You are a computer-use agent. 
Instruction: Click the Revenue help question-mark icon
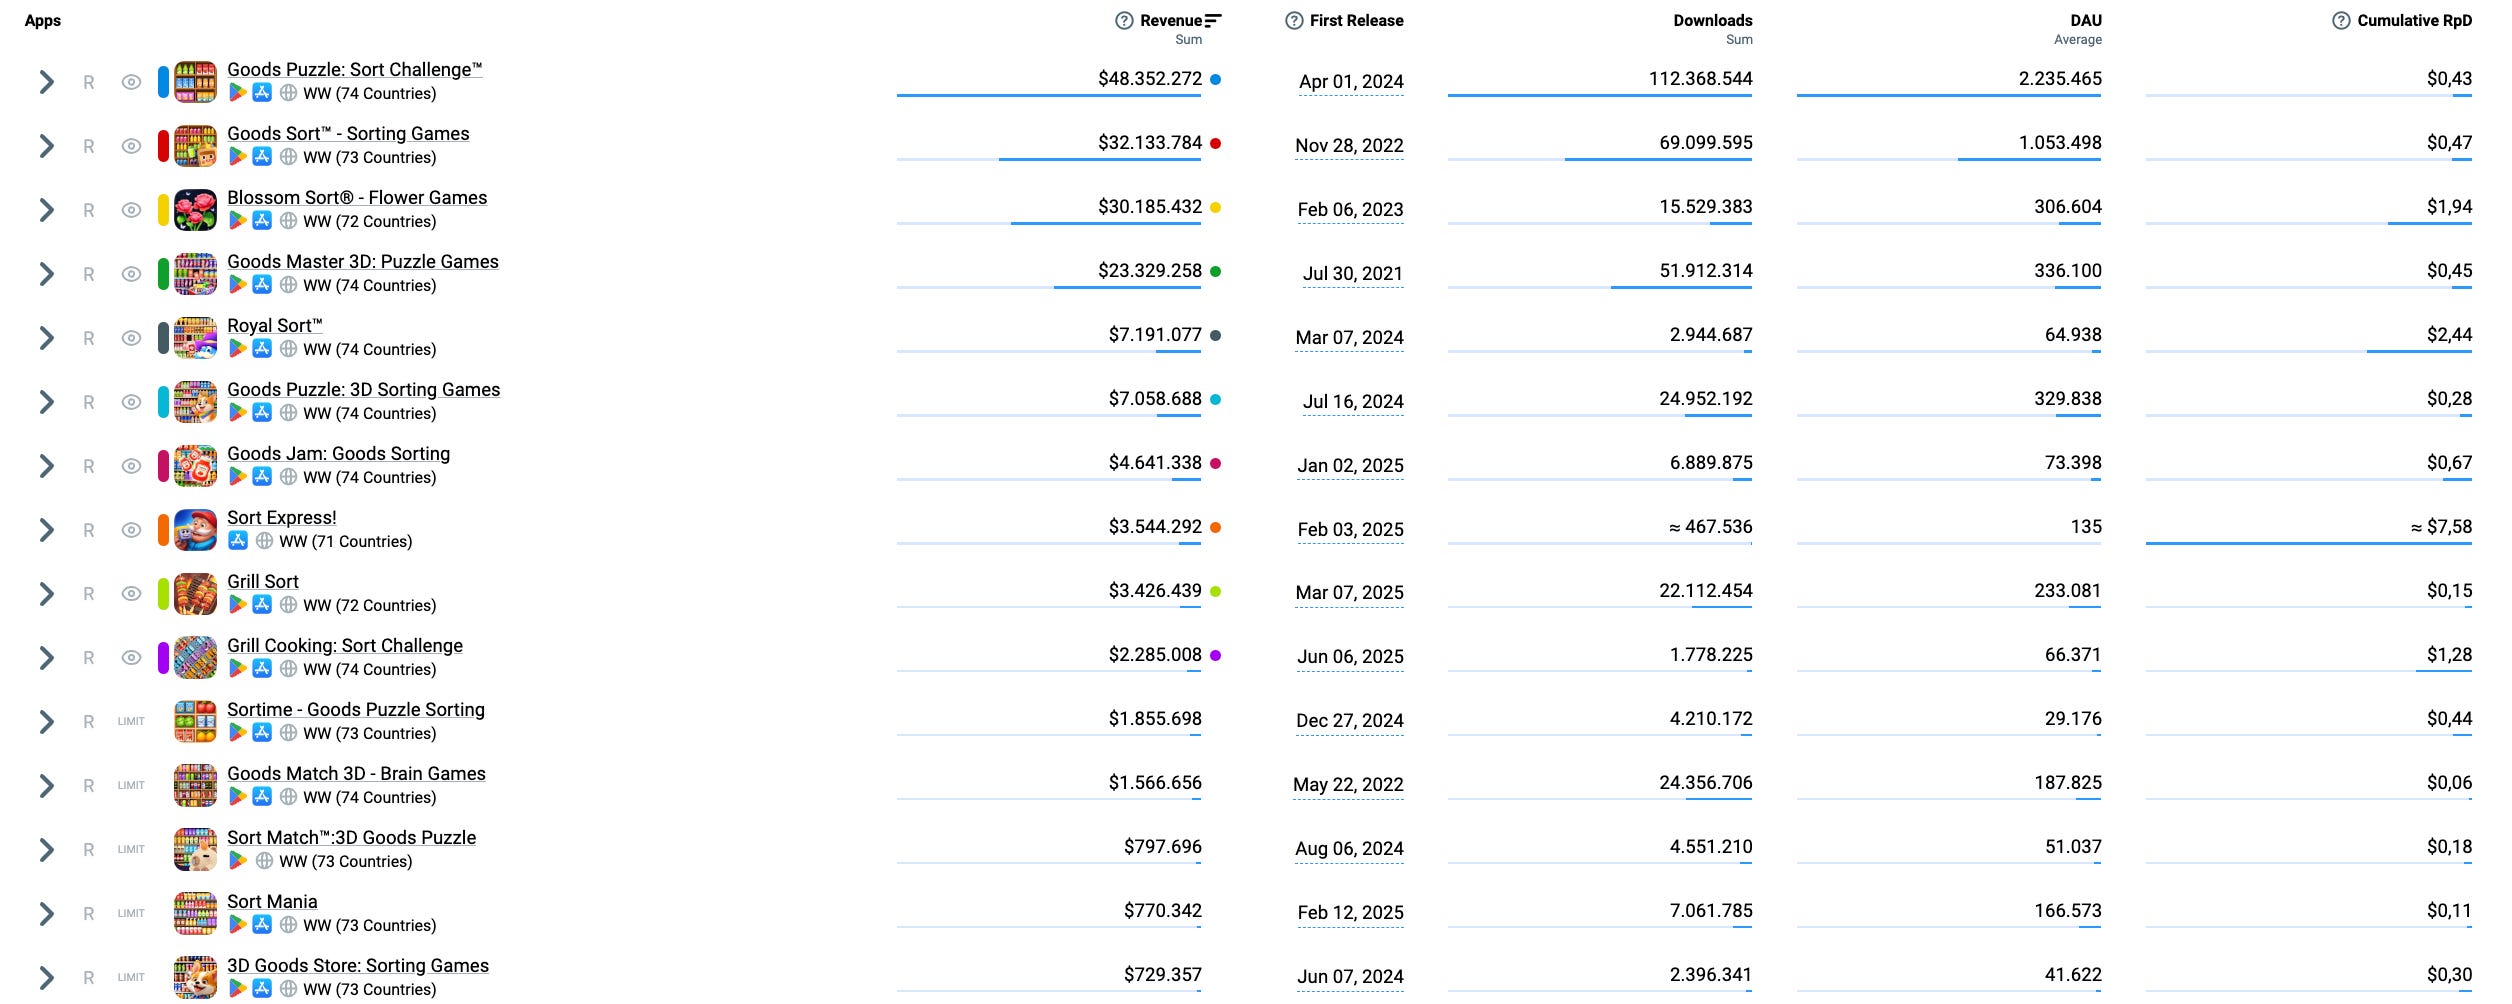(1124, 21)
